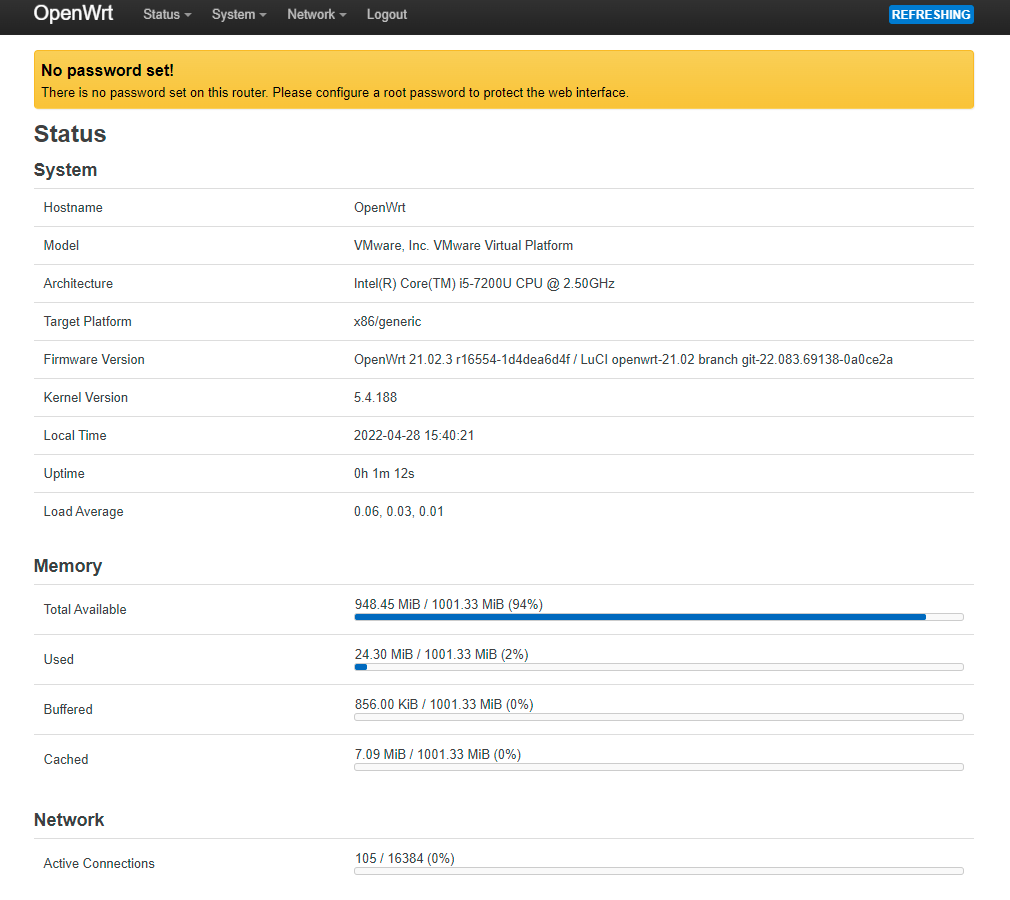Click the '105 / 16384 (0%)' connections text
Image resolution: width=1010 pixels, height=900 pixels.
[x=405, y=858]
